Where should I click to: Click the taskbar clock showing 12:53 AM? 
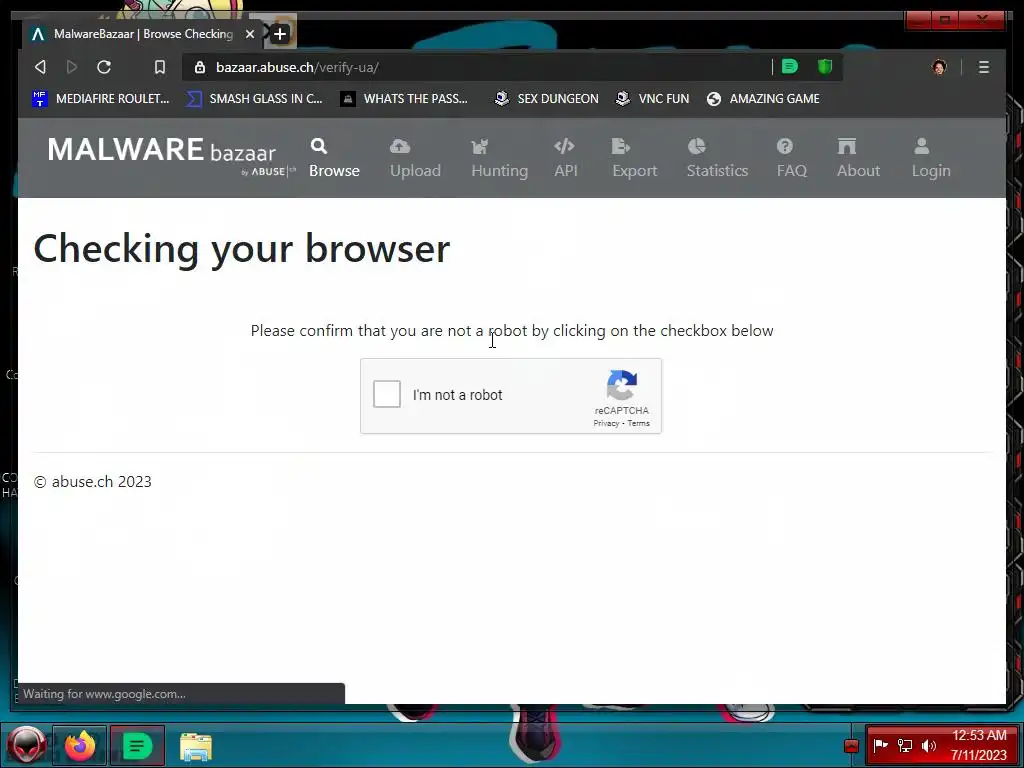pyautogui.click(x=978, y=745)
